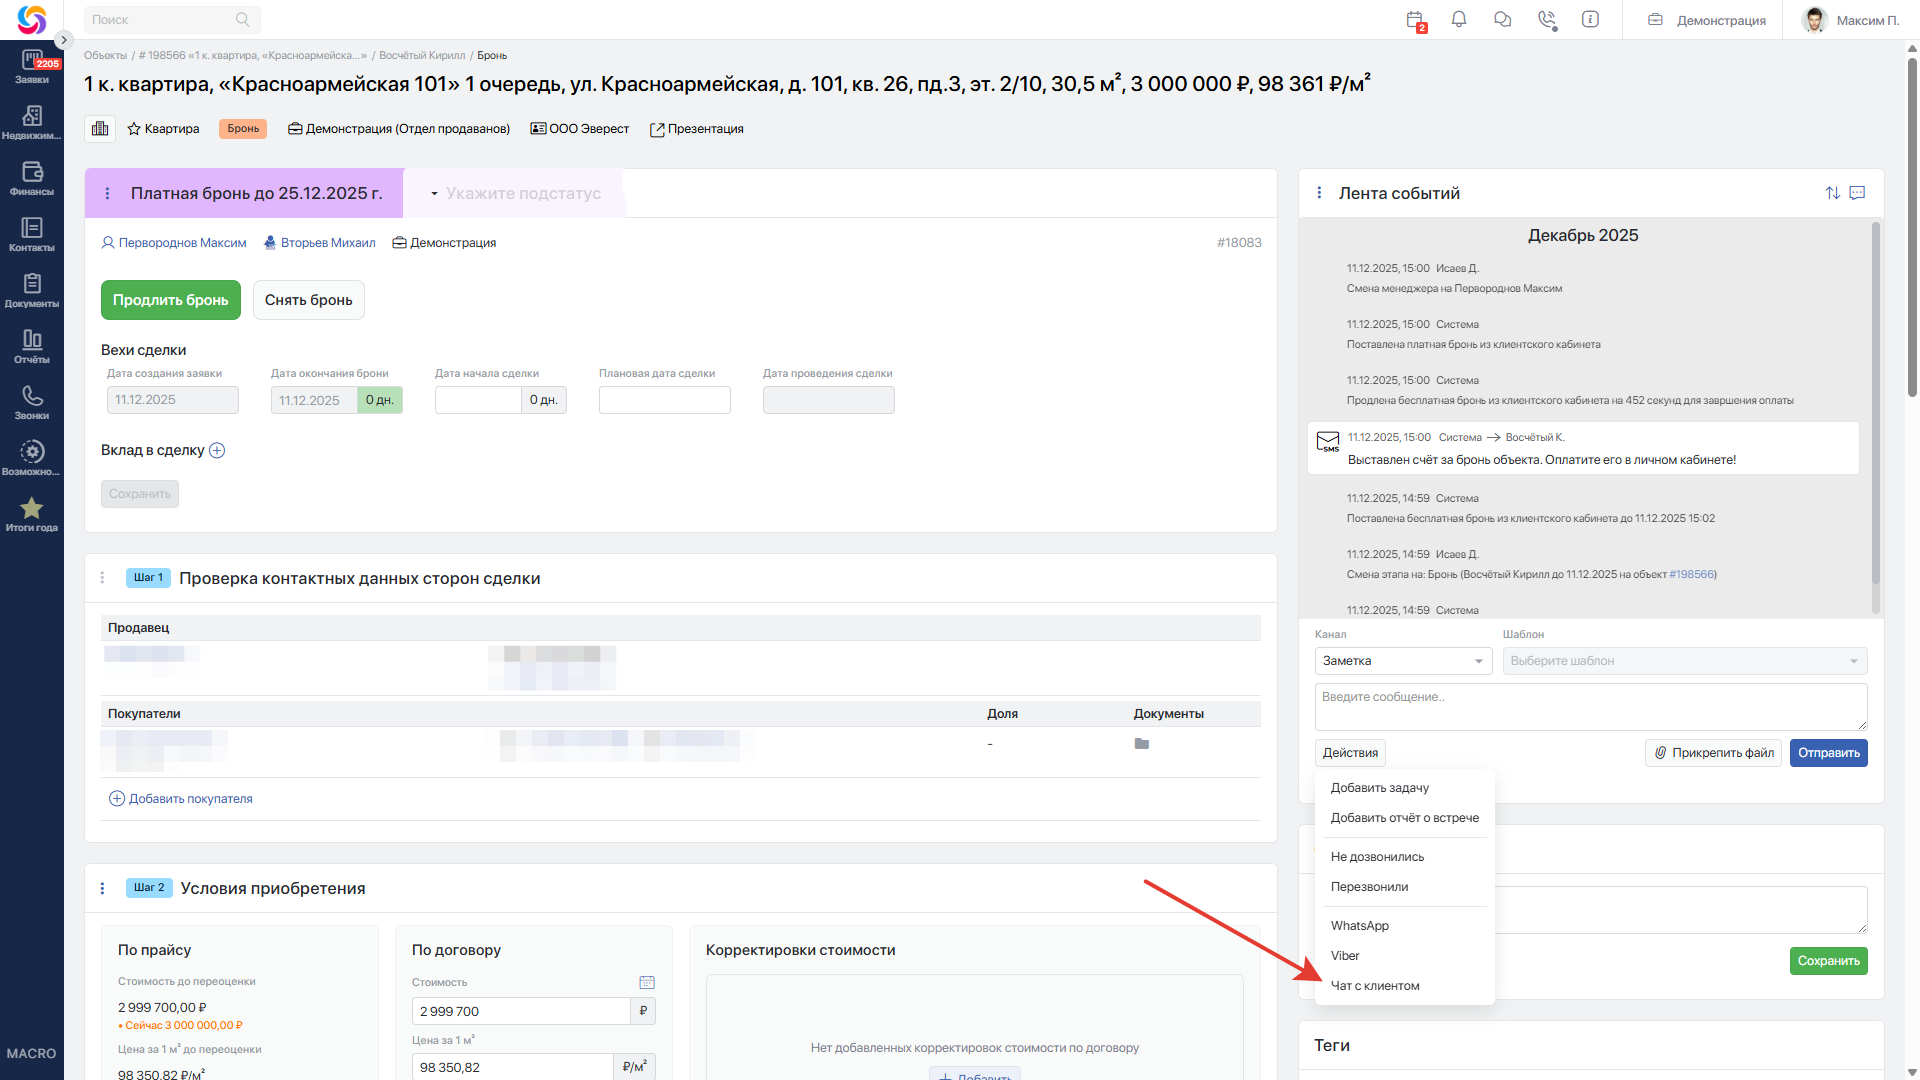The height and width of the screenshot is (1080, 1920).
Task: Open contract cost calculator icon
Action: (647, 982)
